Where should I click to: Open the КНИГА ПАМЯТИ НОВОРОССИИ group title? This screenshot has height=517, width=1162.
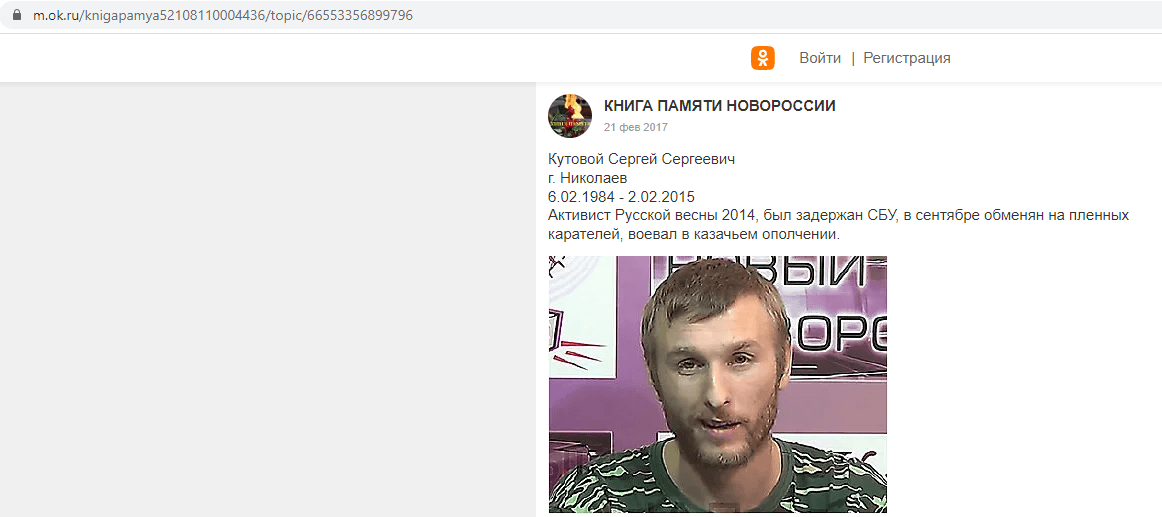coord(720,106)
